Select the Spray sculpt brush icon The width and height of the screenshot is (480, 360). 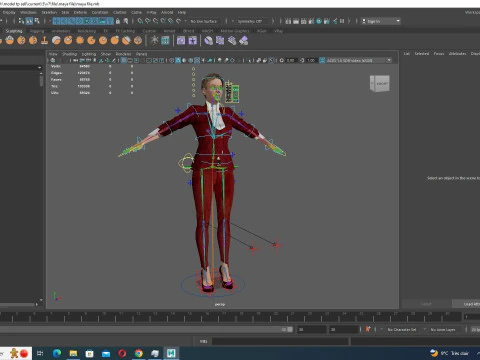68,41
